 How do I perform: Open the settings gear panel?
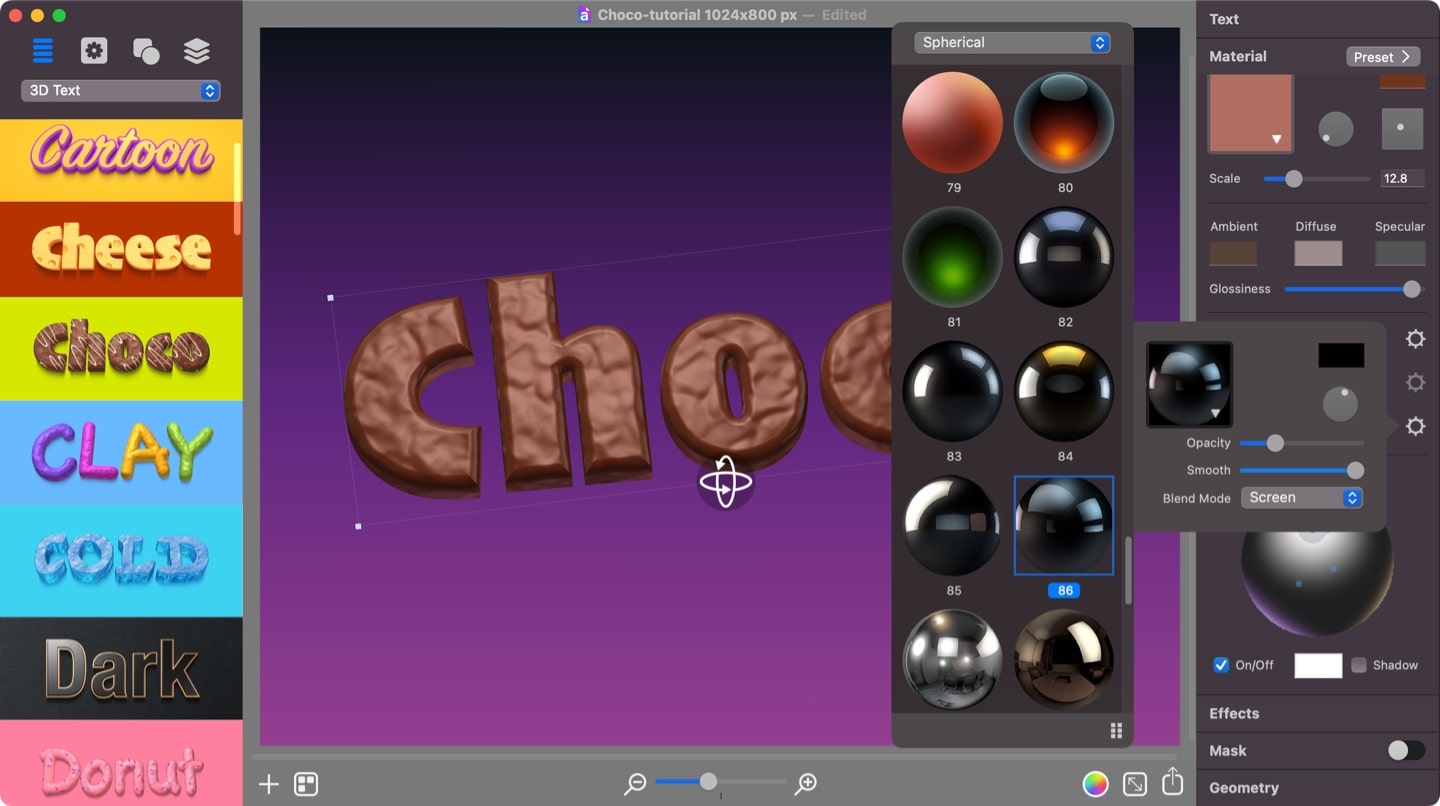click(x=94, y=50)
